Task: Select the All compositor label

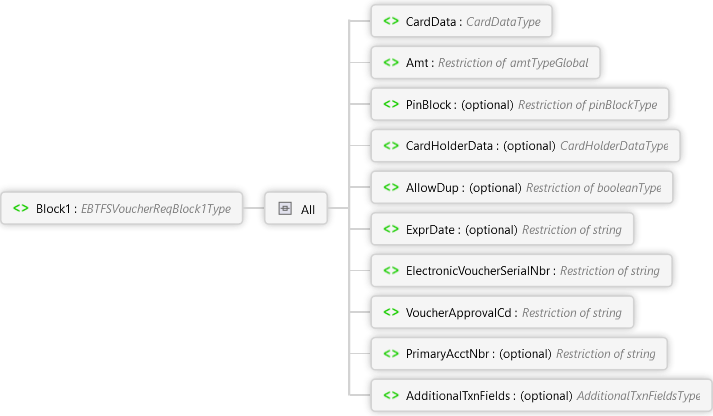Action: tap(308, 209)
